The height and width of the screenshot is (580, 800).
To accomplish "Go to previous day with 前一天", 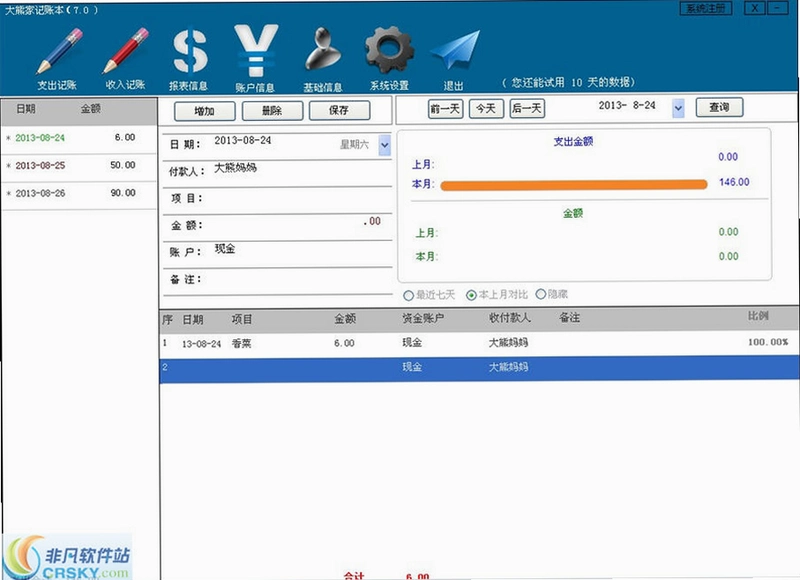I will click(x=445, y=108).
